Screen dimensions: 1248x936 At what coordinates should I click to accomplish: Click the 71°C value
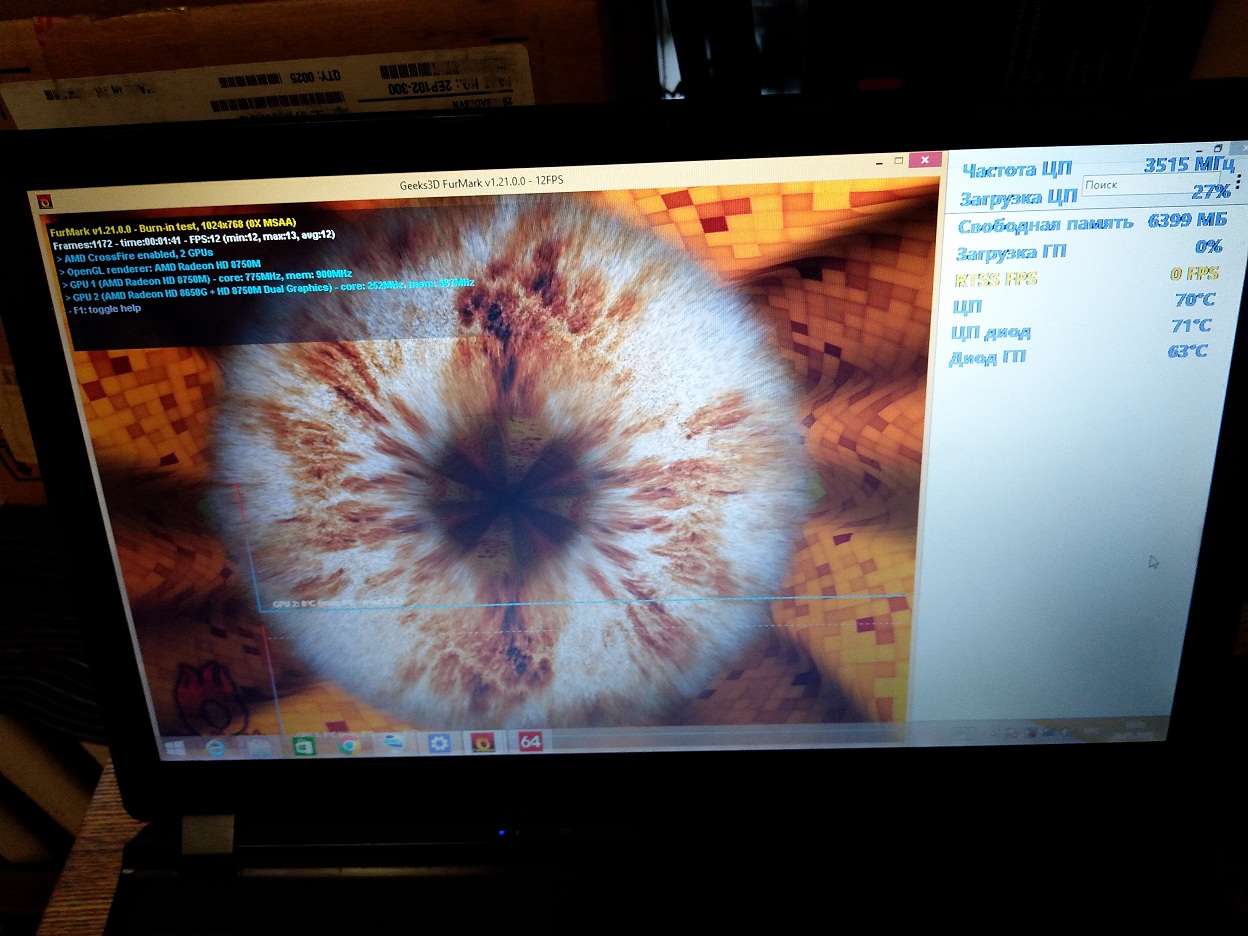coord(1190,325)
